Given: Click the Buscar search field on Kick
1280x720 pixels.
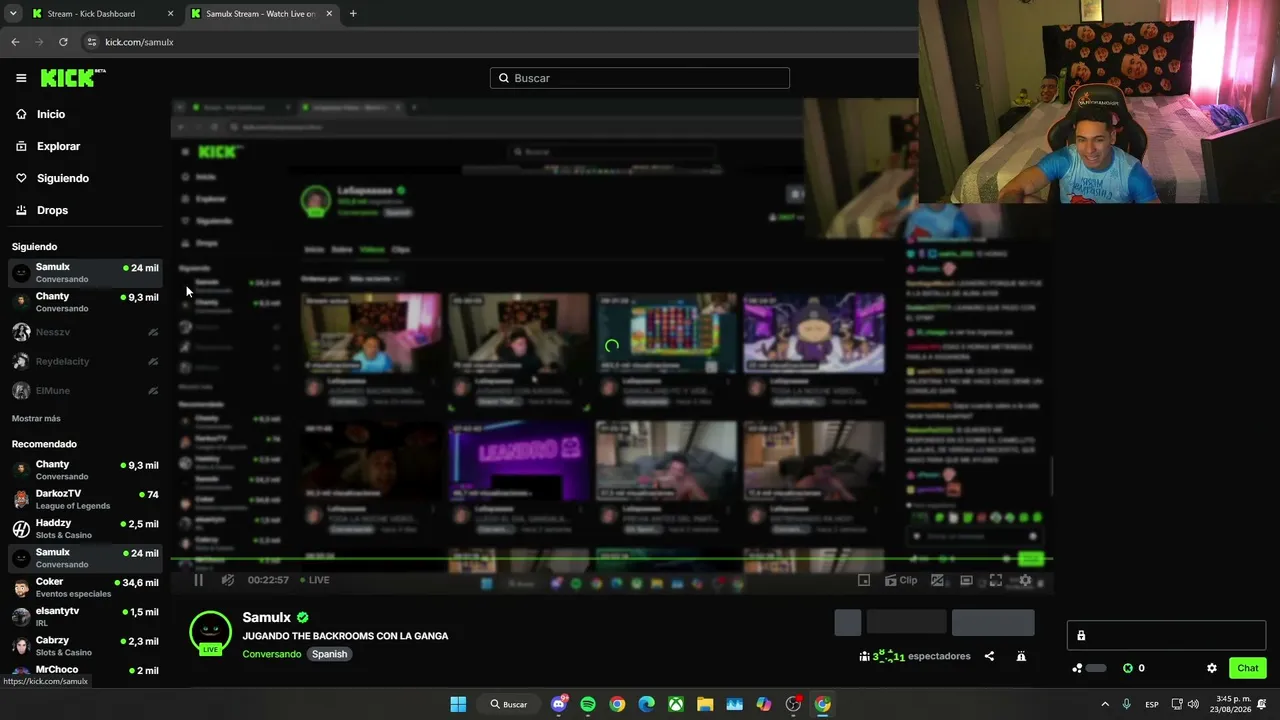Looking at the screenshot, I should click(640, 78).
